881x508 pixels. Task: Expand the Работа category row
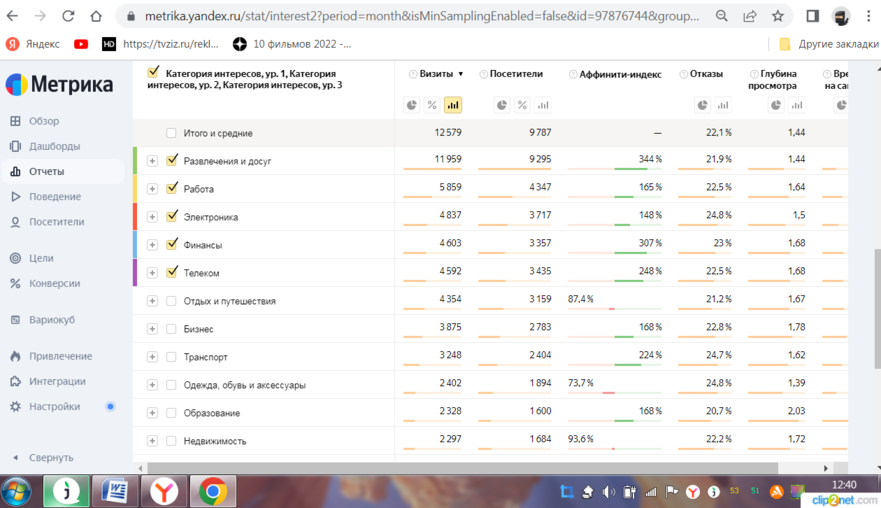pyautogui.click(x=152, y=189)
